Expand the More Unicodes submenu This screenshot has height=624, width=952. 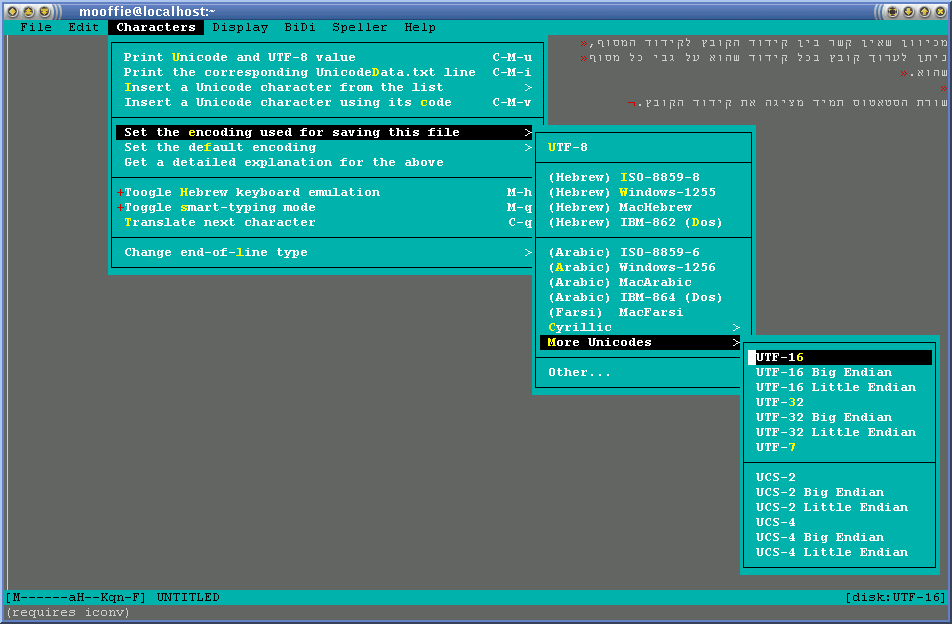(641, 342)
